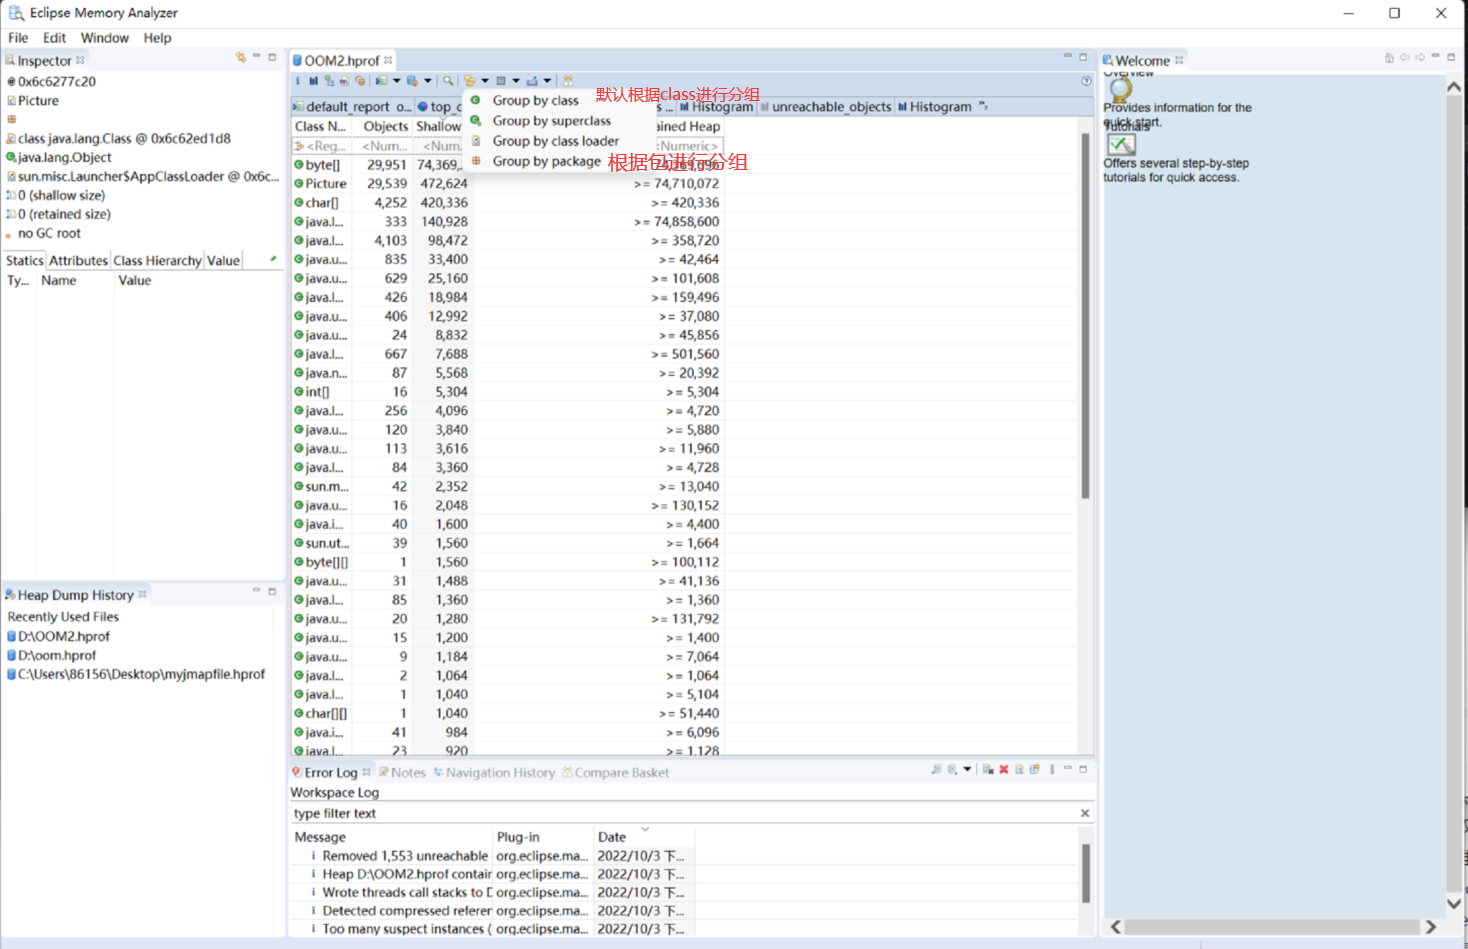Clear the Error Log filter text

click(1085, 813)
